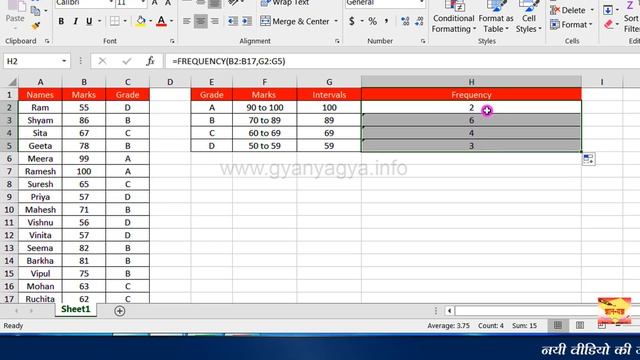Confirm formula entry with checkmark icon
The height and width of the screenshot is (360, 640).
(x=127, y=61)
